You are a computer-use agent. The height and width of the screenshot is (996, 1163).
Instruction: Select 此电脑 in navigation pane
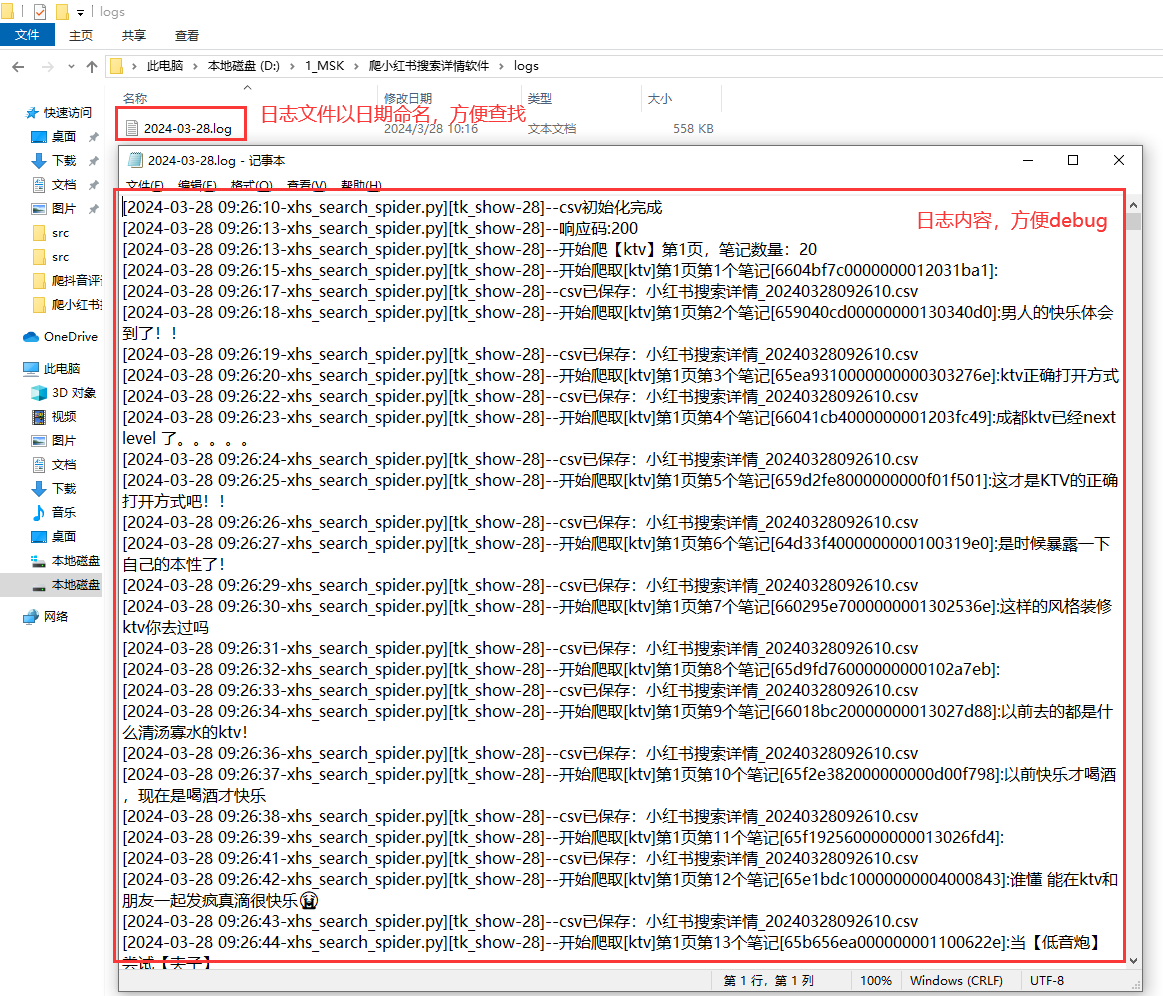click(x=62, y=369)
